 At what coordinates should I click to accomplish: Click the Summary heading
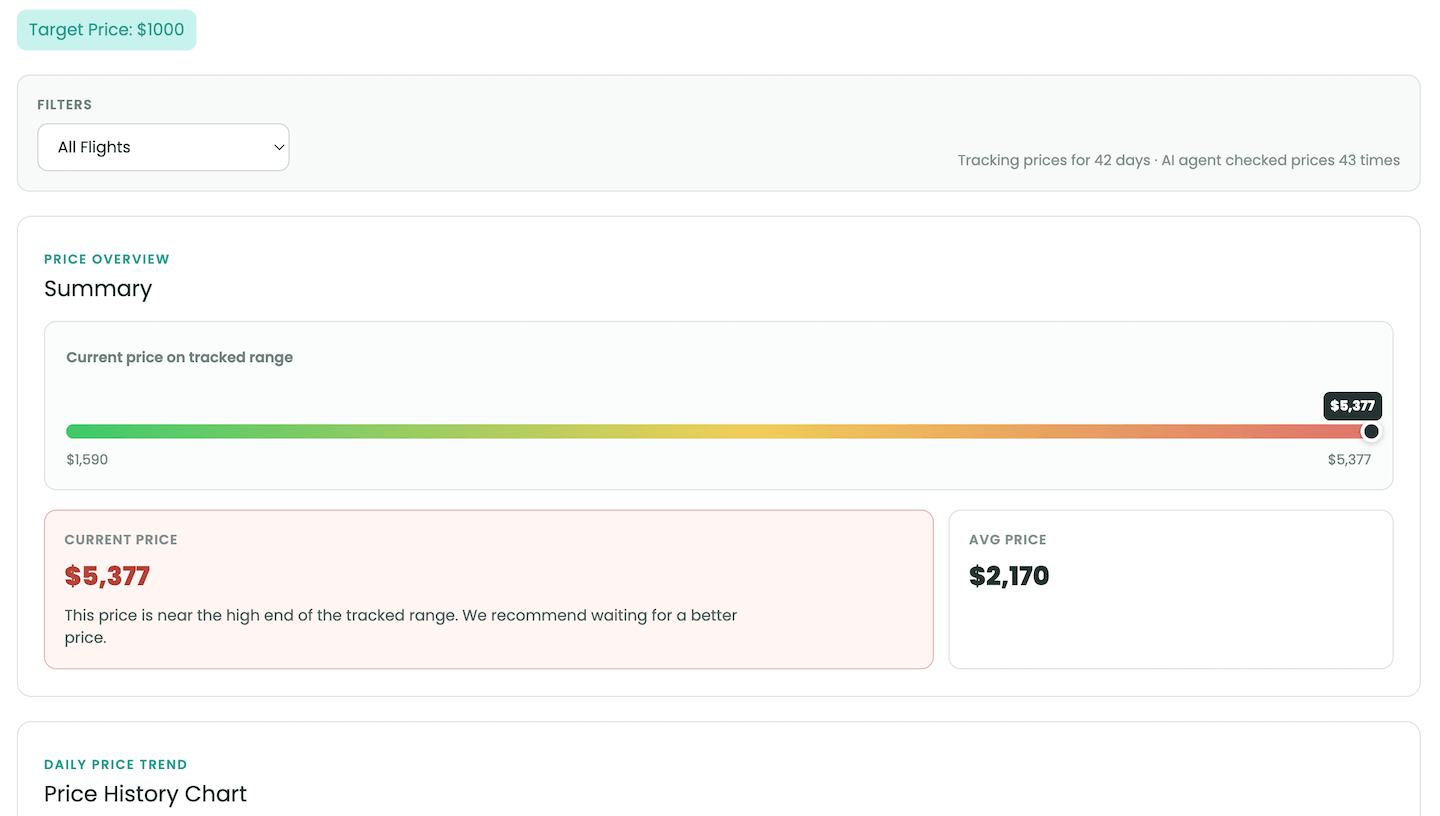pos(98,289)
